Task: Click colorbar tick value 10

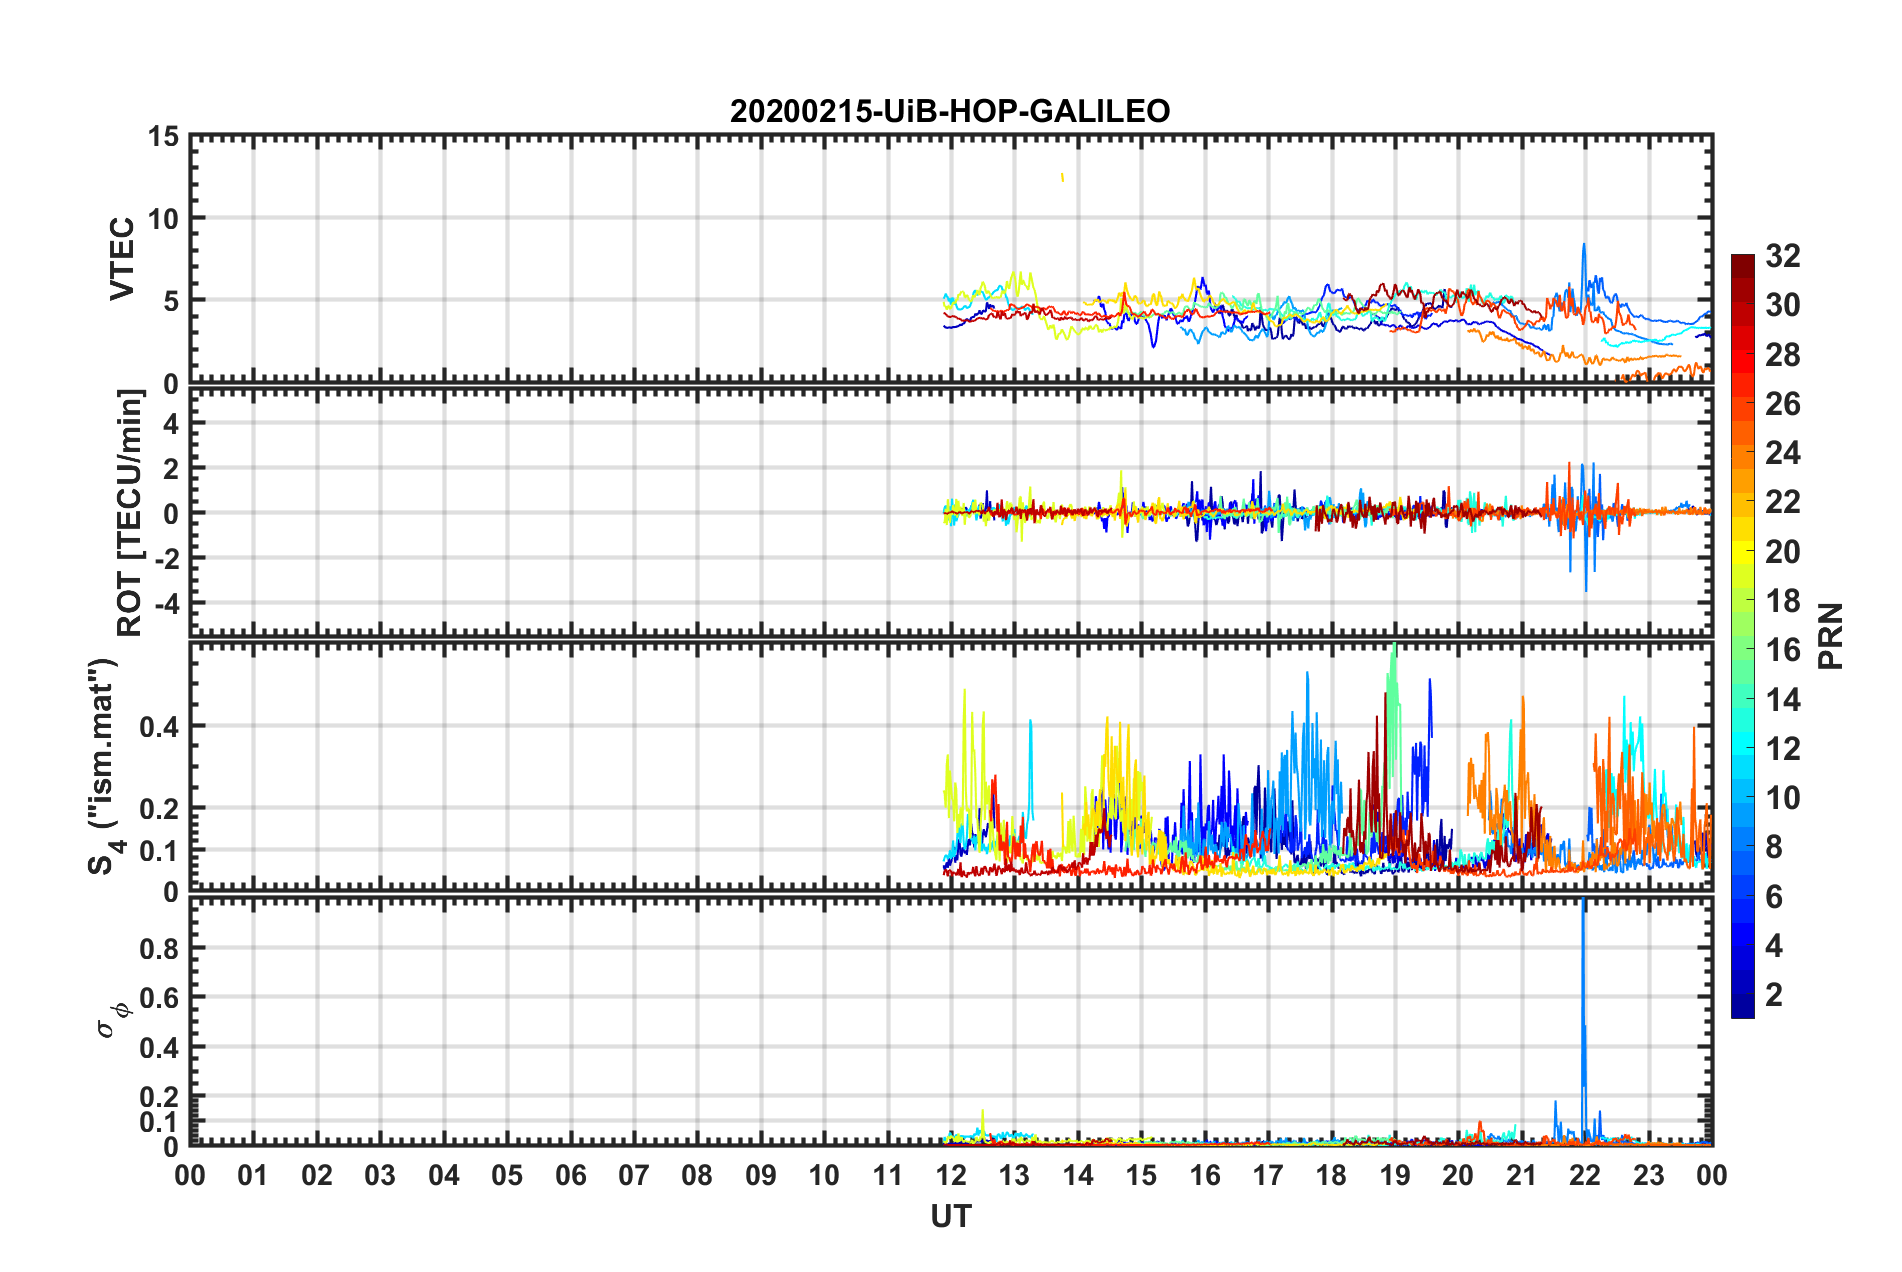Action: point(1783,797)
